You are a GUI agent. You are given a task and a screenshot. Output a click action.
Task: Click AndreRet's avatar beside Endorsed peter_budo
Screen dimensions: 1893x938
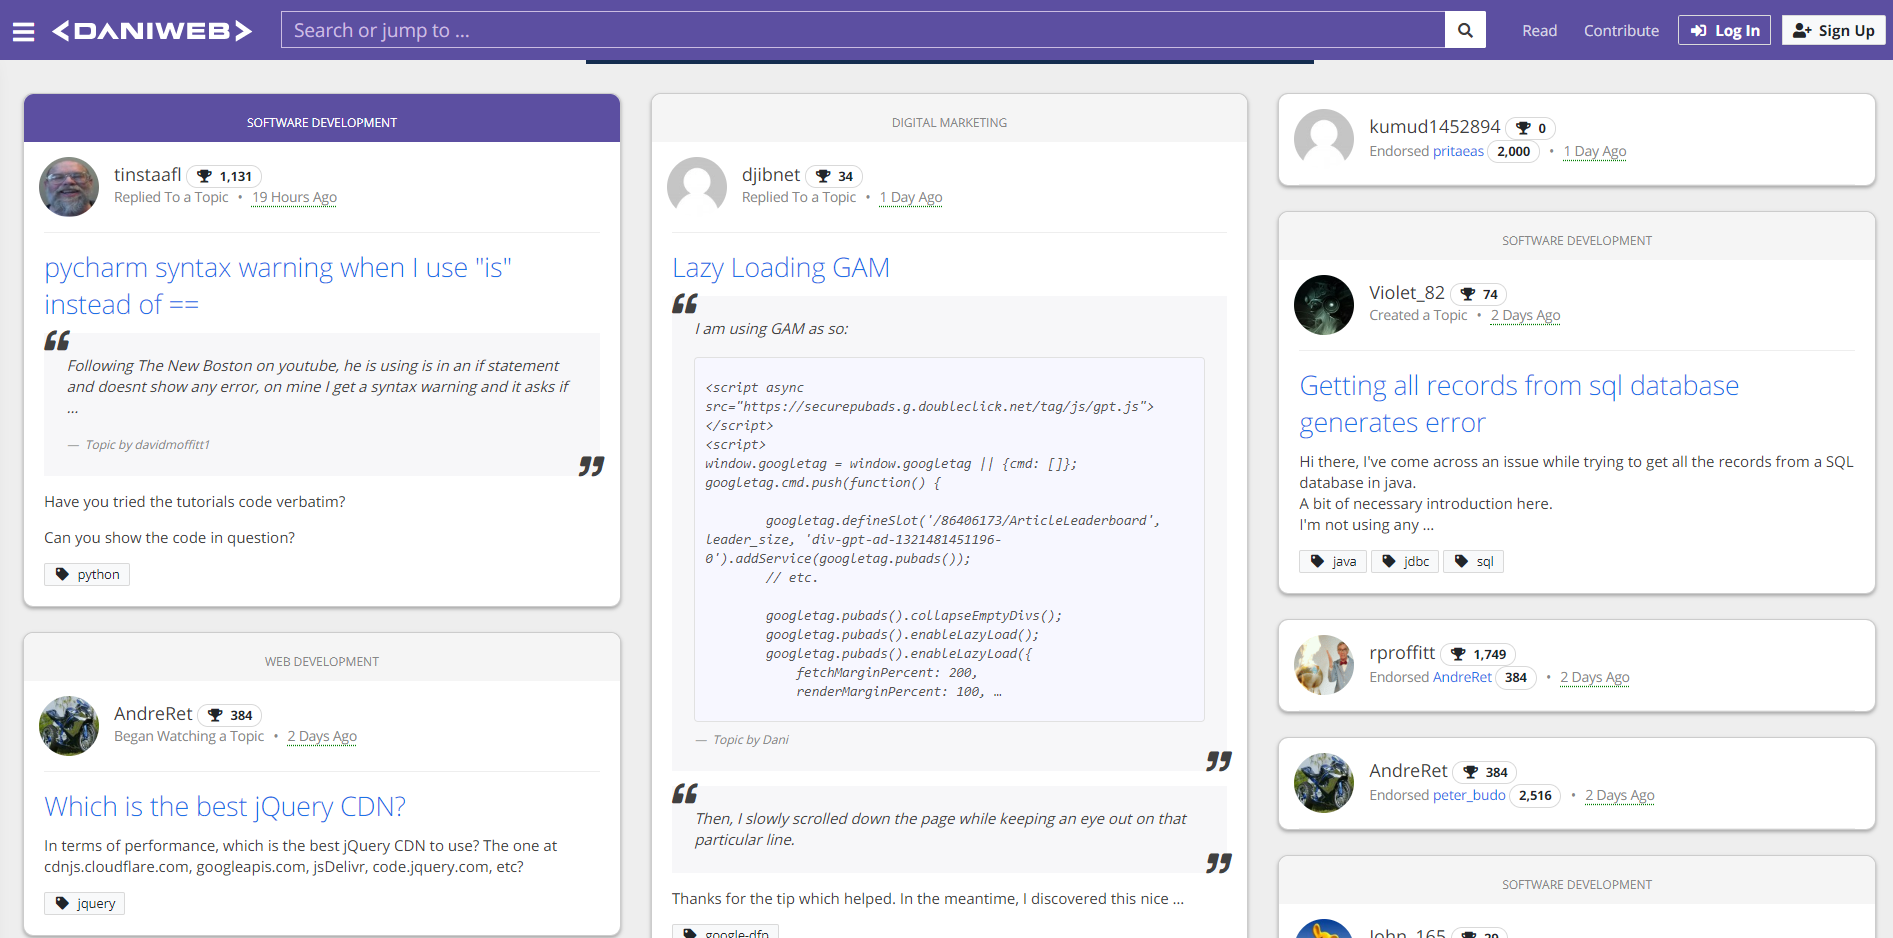[x=1324, y=783]
